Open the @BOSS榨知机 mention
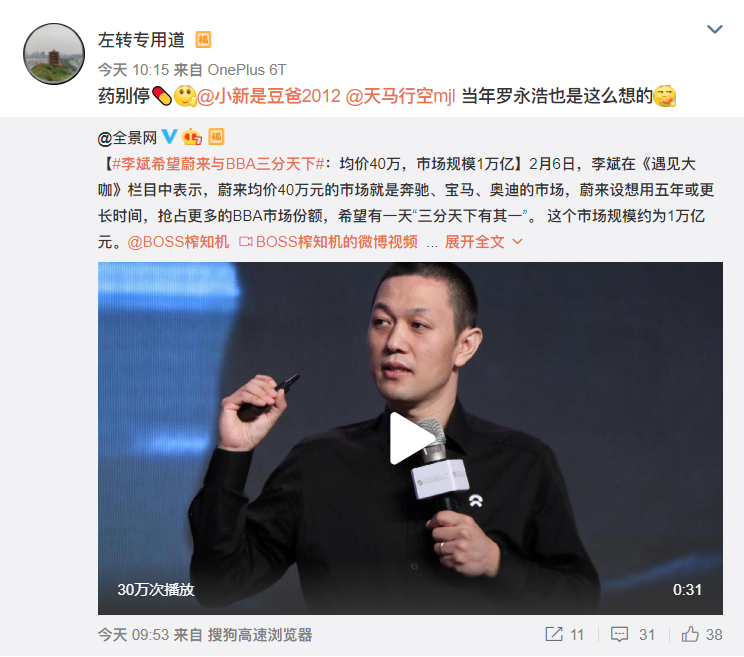Viewport: 744px width, 657px height. click(x=178, y=242)
